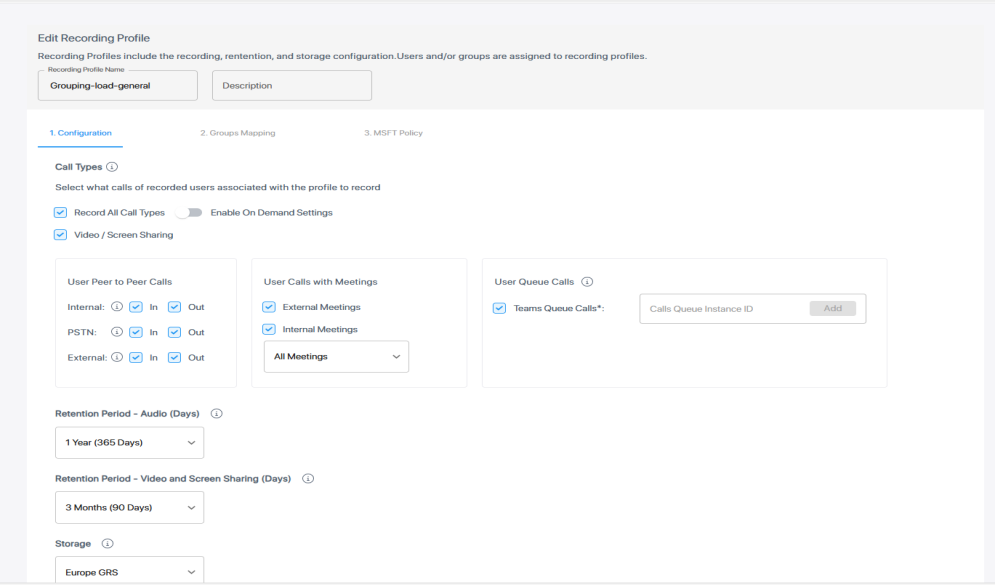The width and height of the screenshot is (995, 585).
Task: Click info icon next to Internal label
Action: coord(117,307)
